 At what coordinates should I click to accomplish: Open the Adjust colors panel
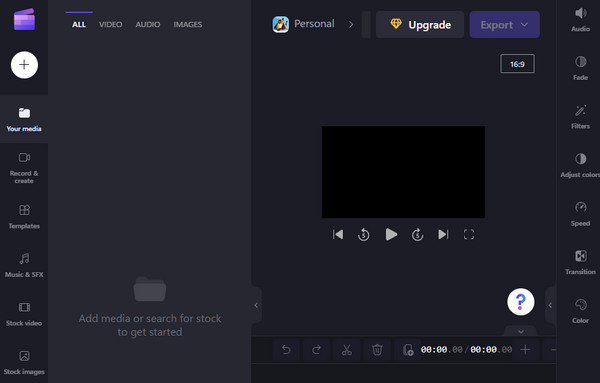(x=580, y=165)
